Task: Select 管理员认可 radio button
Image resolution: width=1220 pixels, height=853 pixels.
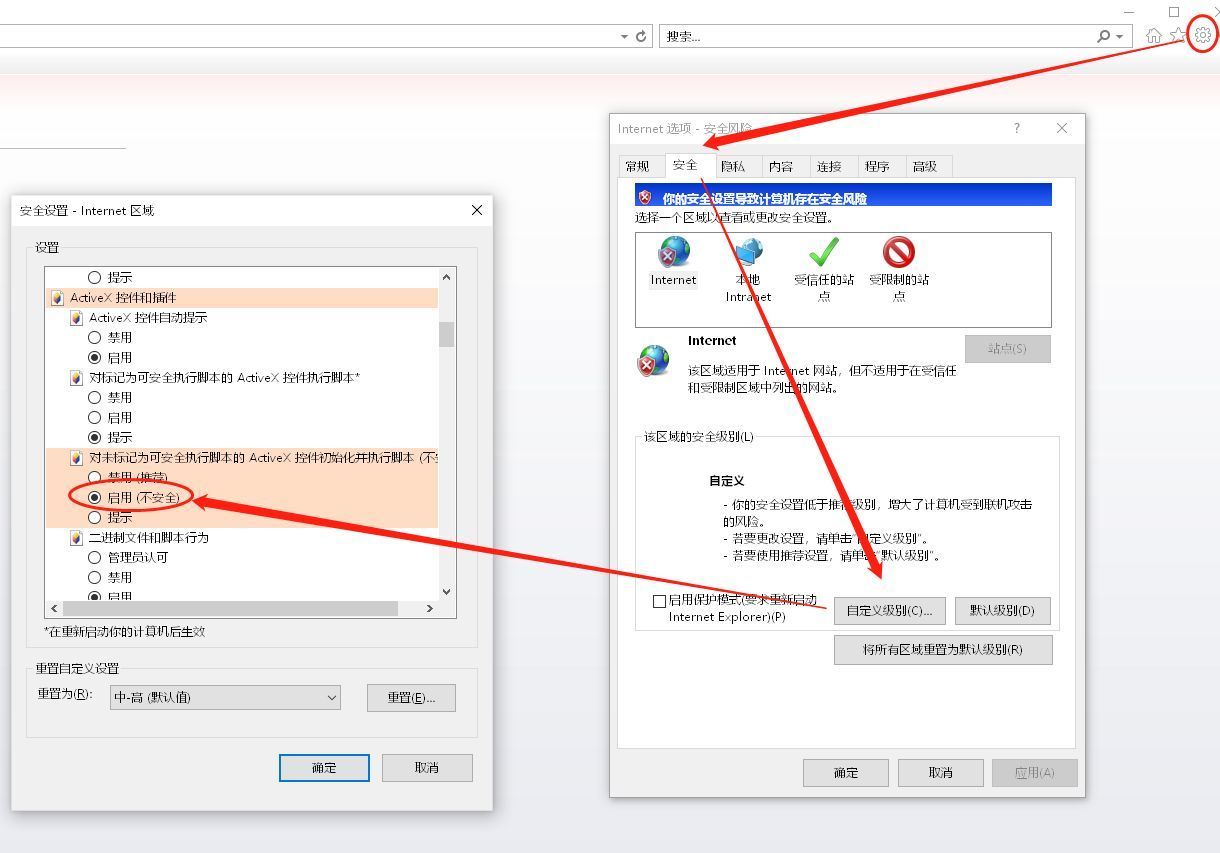Action: click(95, 558)
